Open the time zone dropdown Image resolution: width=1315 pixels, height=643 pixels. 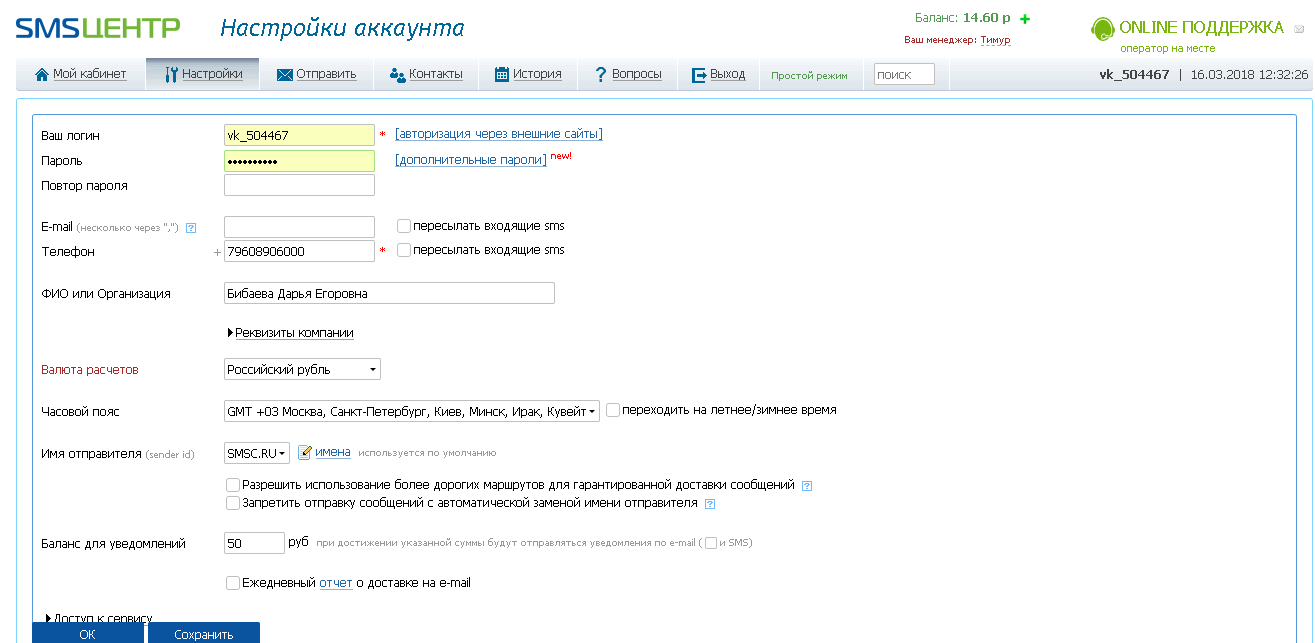411,411
